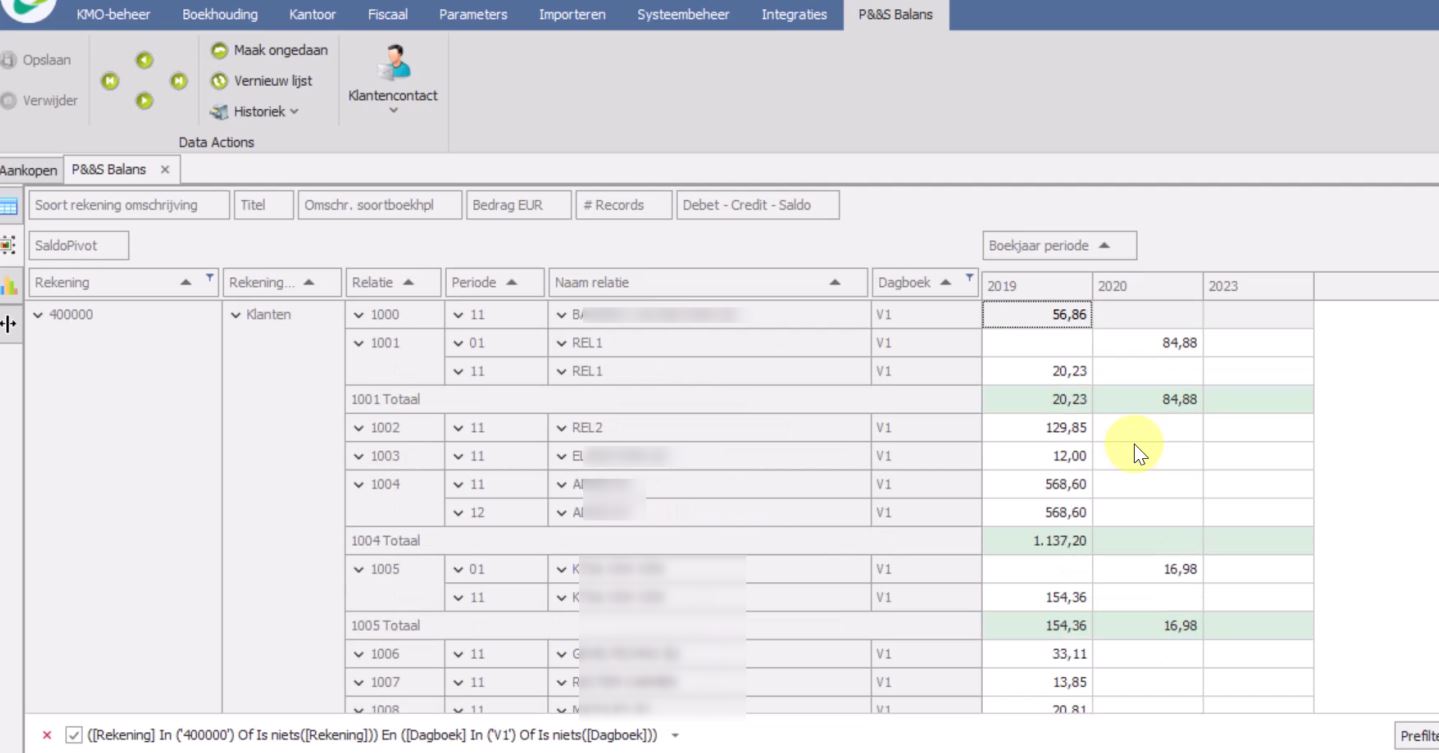The height and width of the screenshot is (753, 1439).
Task: Click the Verwijder delete icon
Action: pos(9,100)
